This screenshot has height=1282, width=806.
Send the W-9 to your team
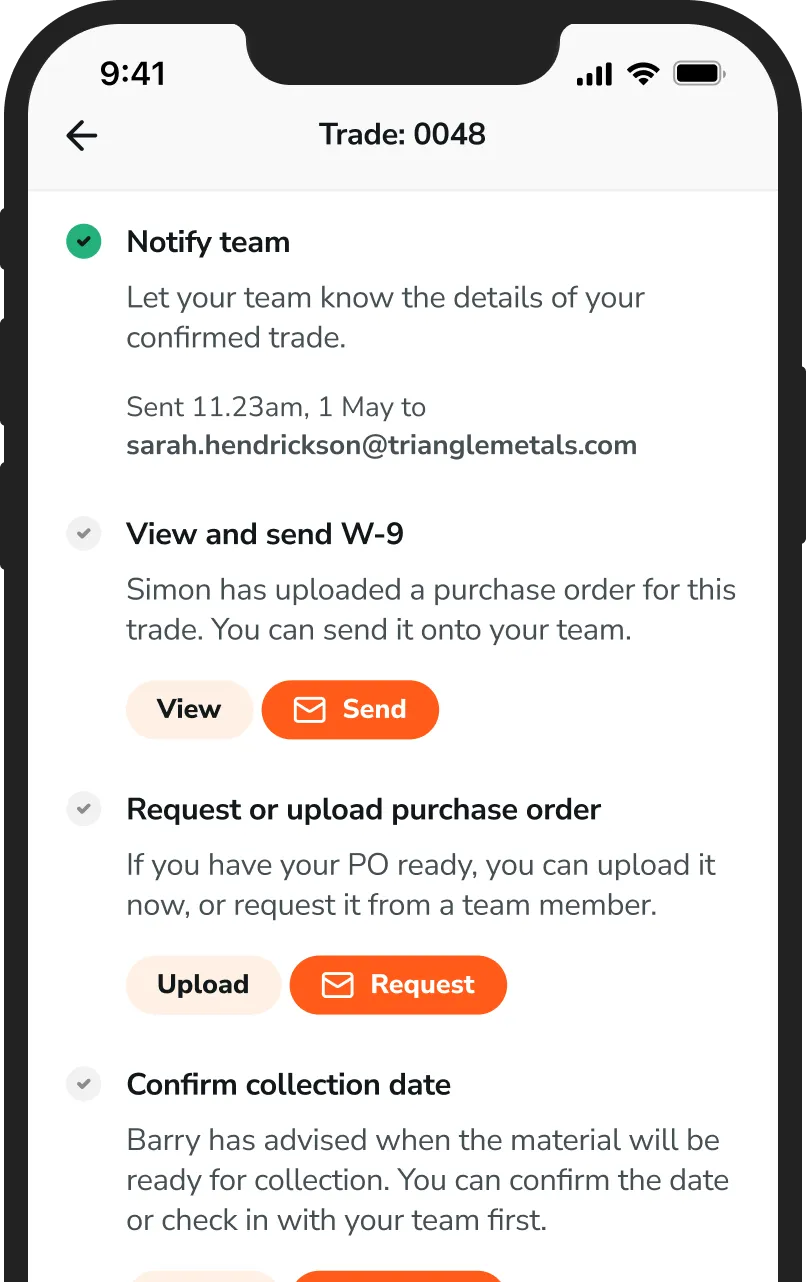coord(350,710)
